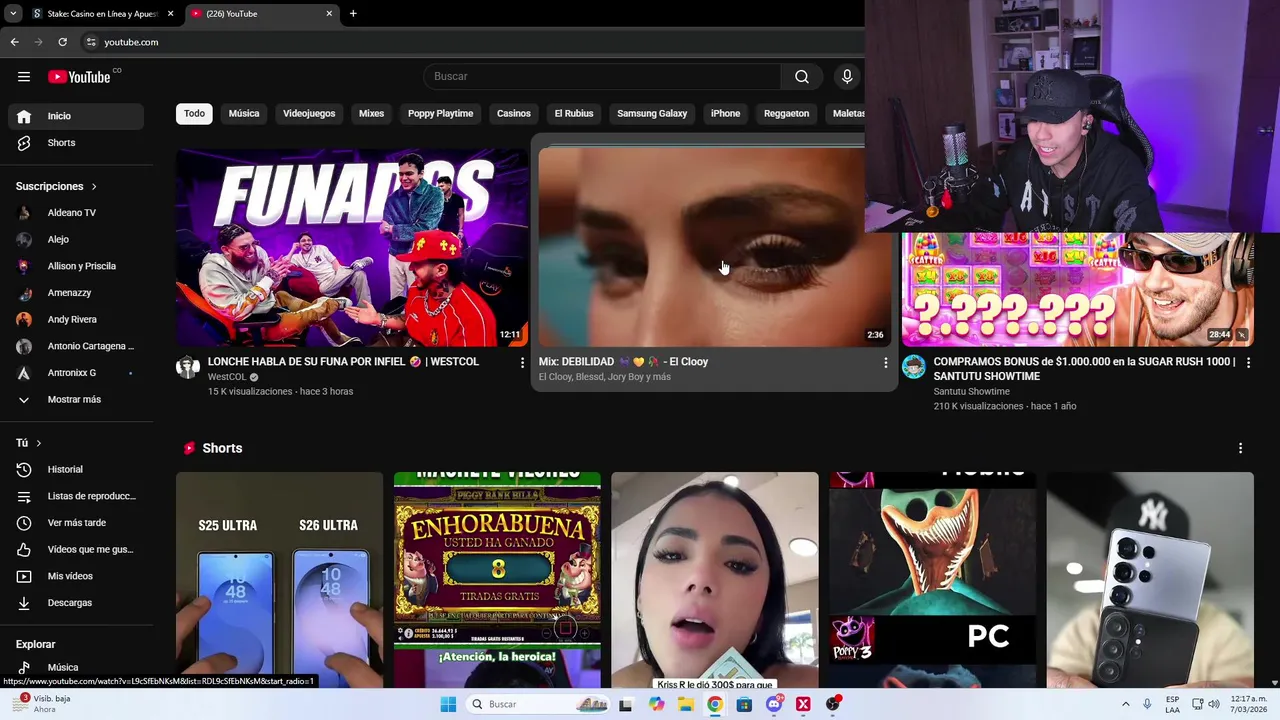1280x720 pixels.
Task: Click the youtube.com address bar
Action: click(470, 42)
